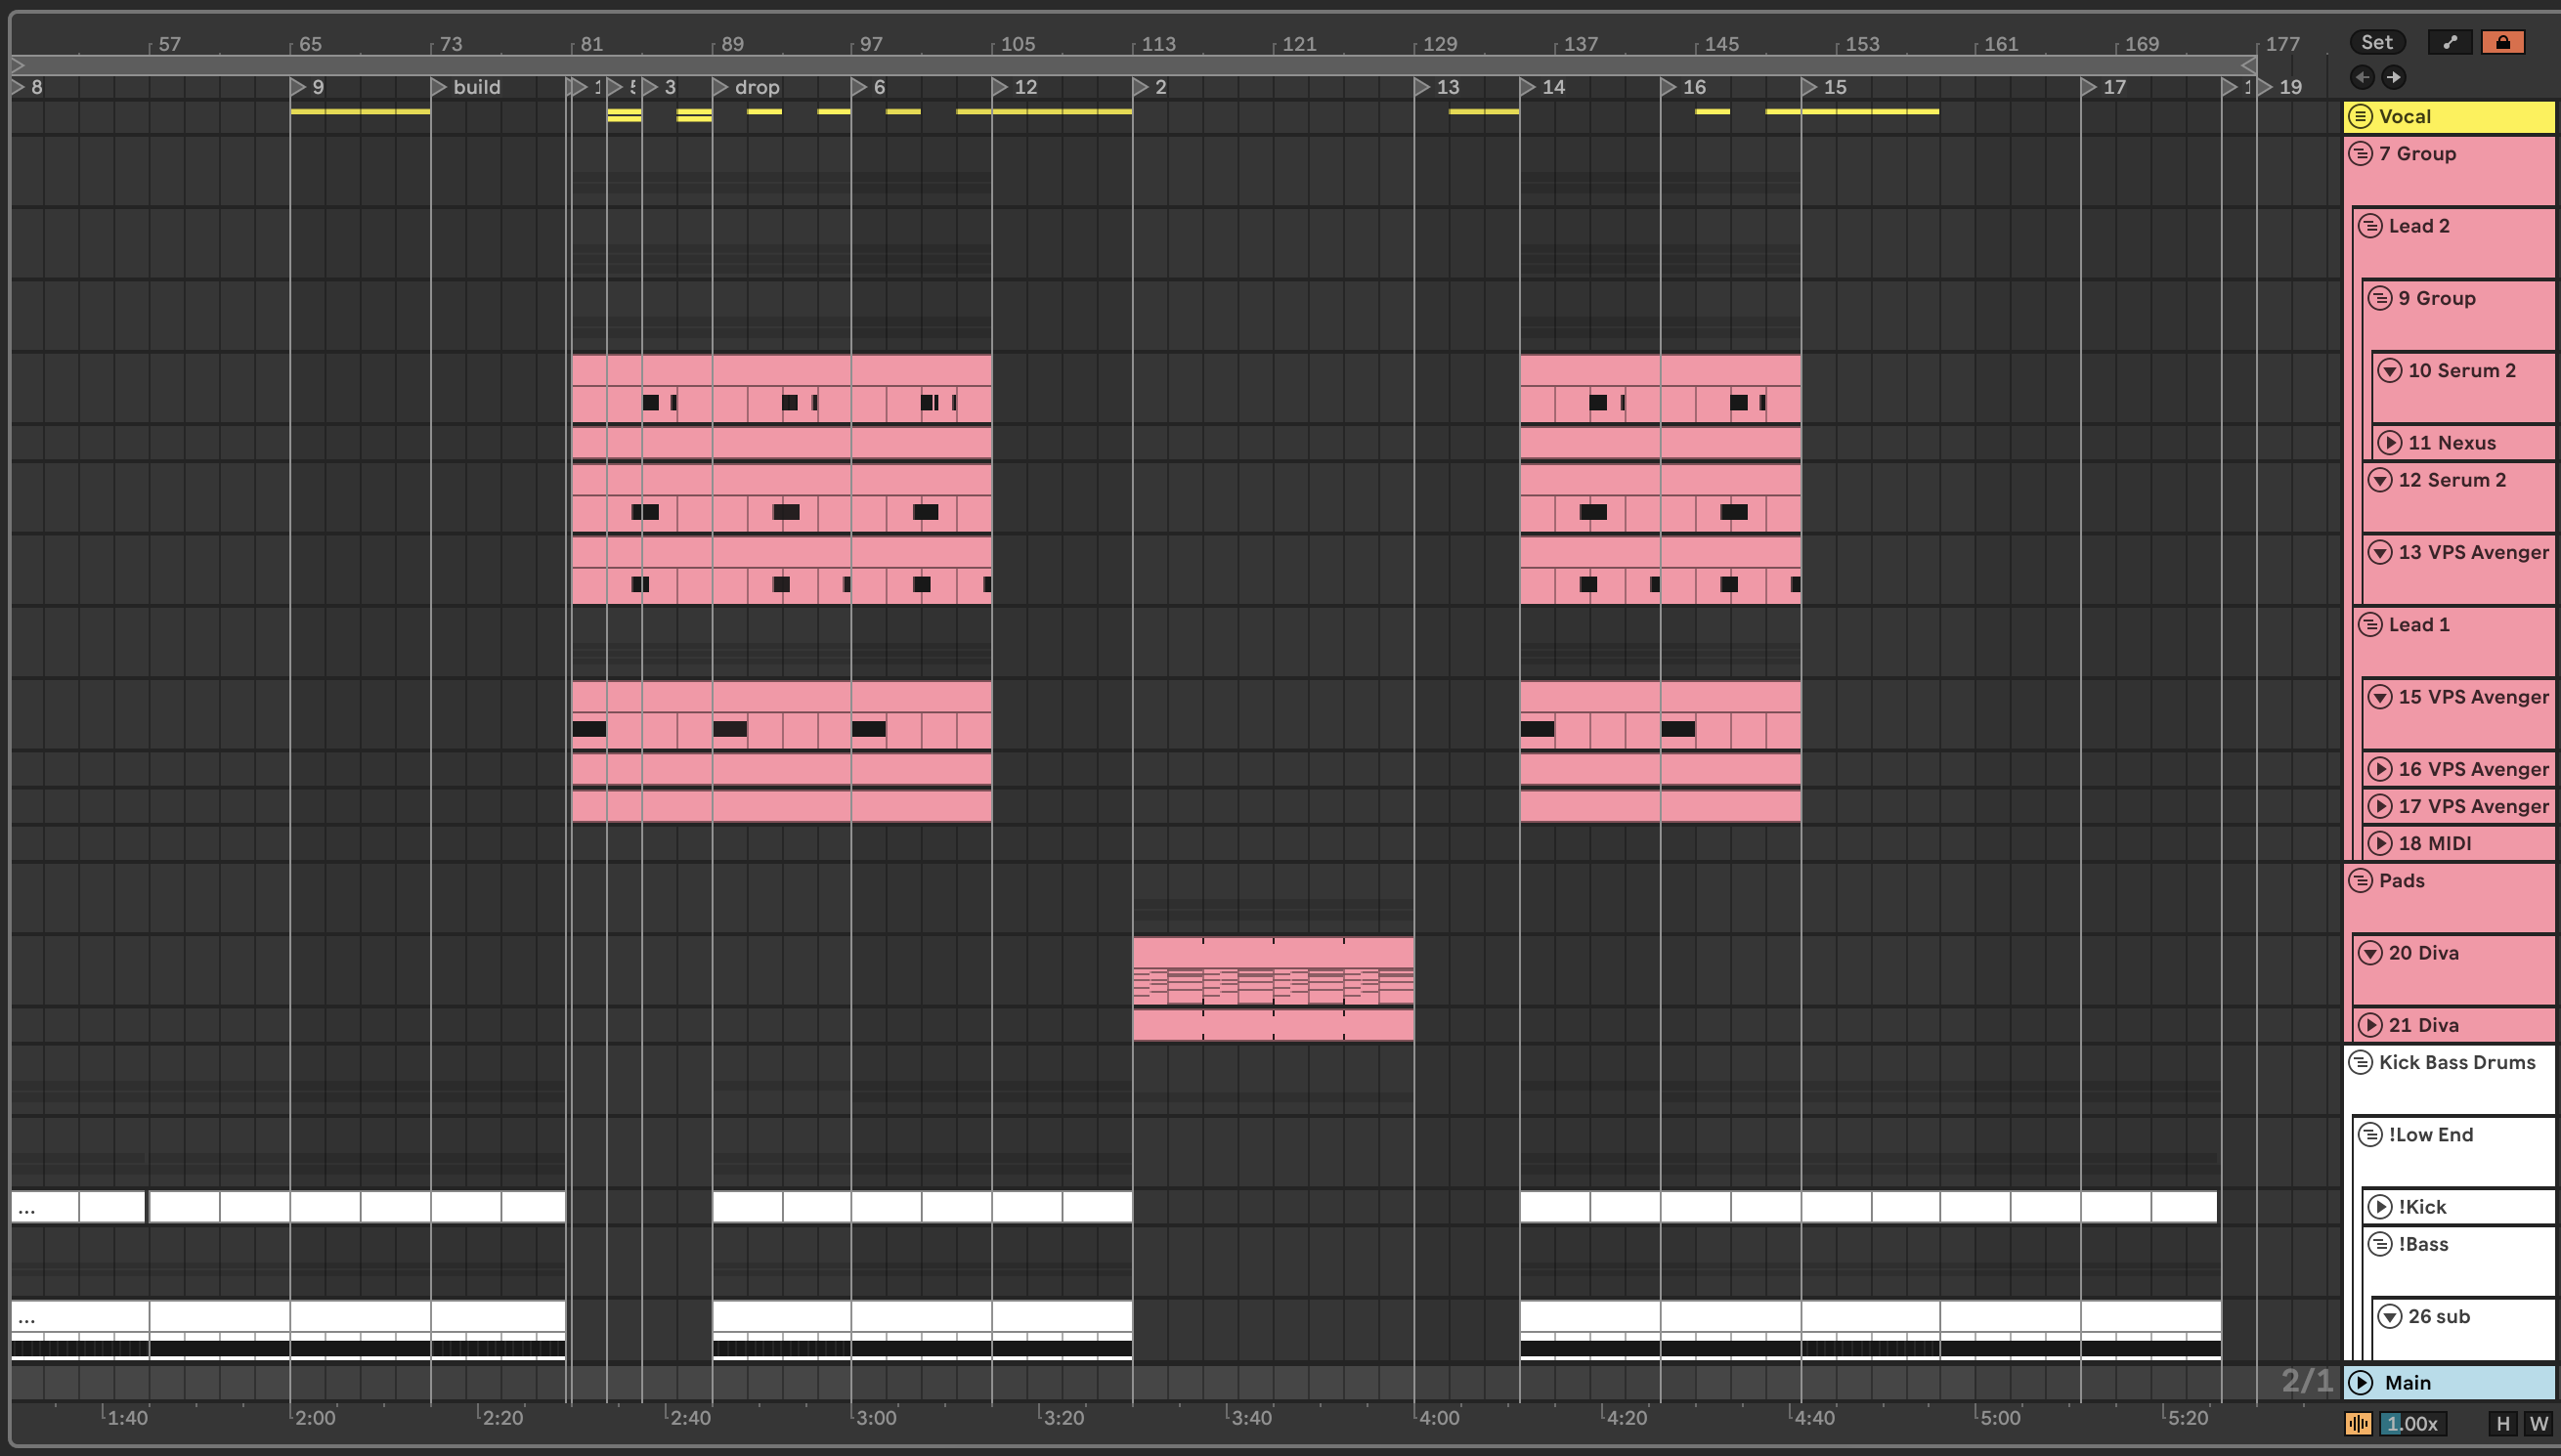Viewport: 2561px width, 1456px height.
Task: Jump to next locator arrow
Action: coord(2393,77)
